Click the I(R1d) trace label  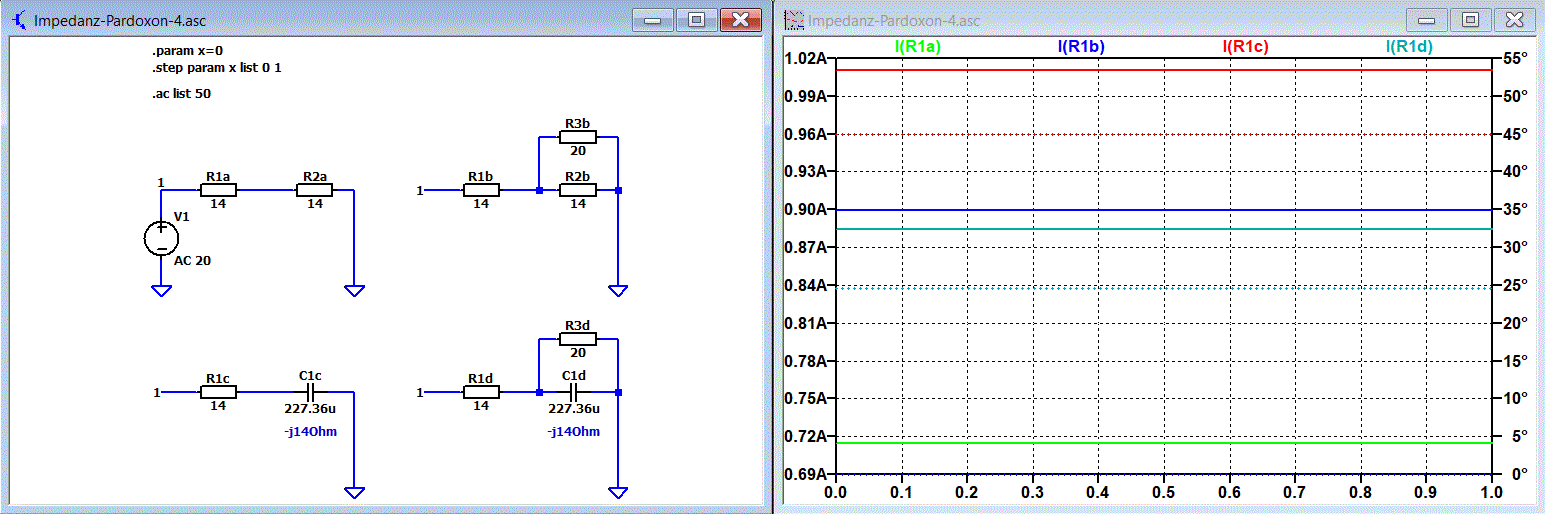(1410, 46)
